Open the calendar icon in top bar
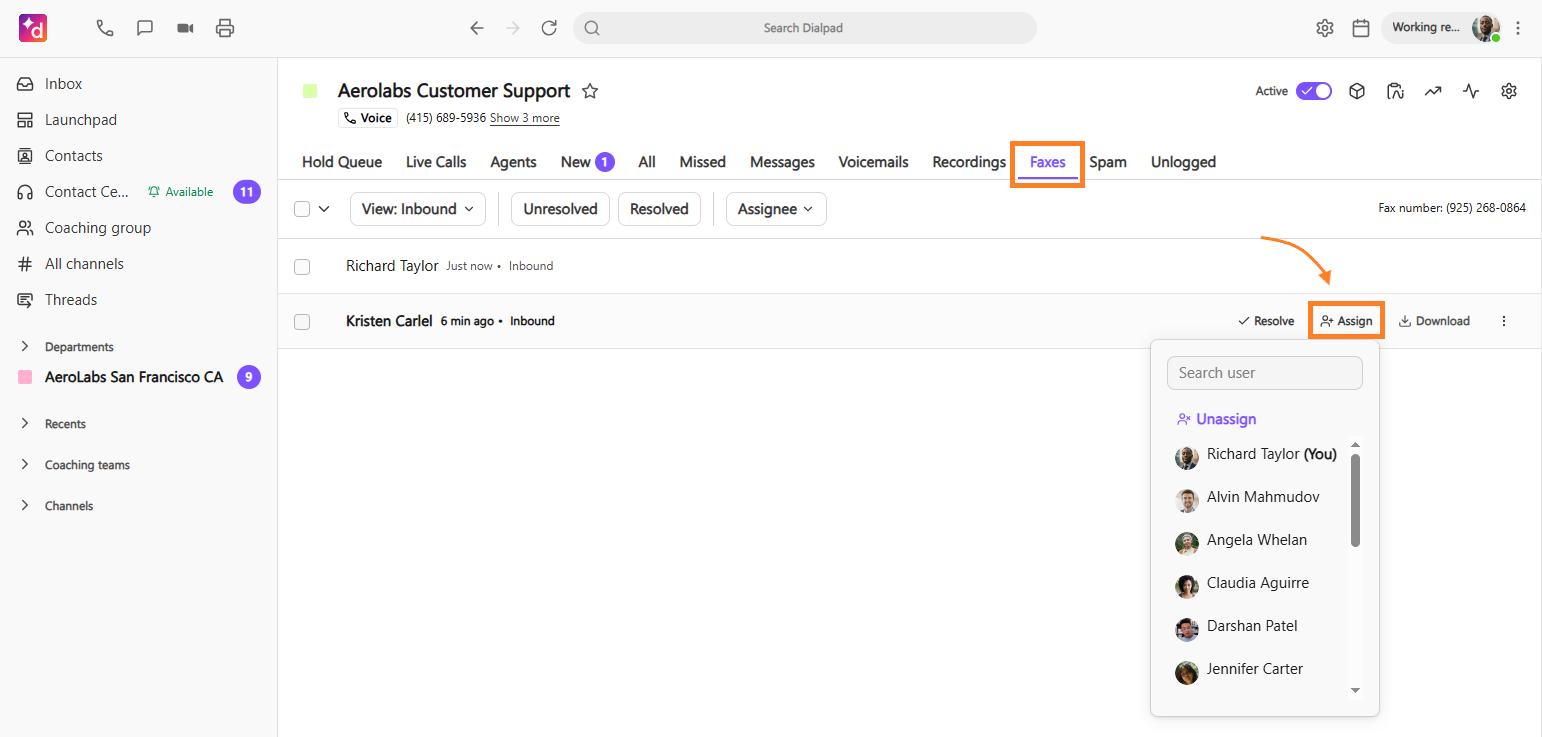The height and width of the screenshot is (737, 1542). pos(1361,28)
